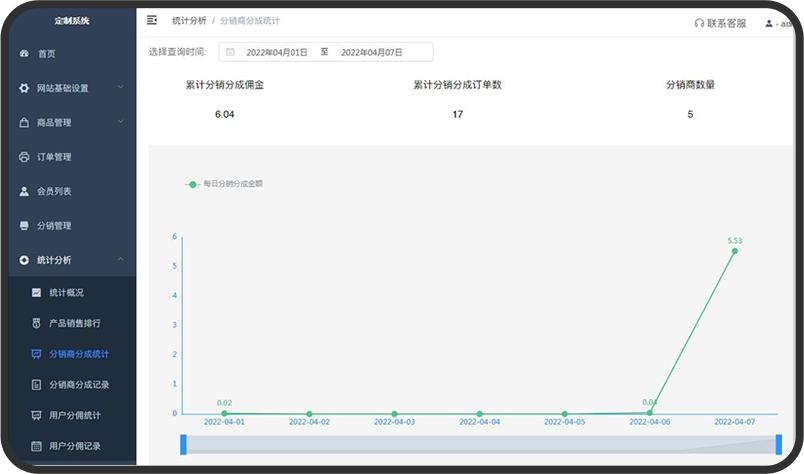Click the home dashboard icon in sidebar
Screen dimensions: 804x474
click(x=24, y=54)
